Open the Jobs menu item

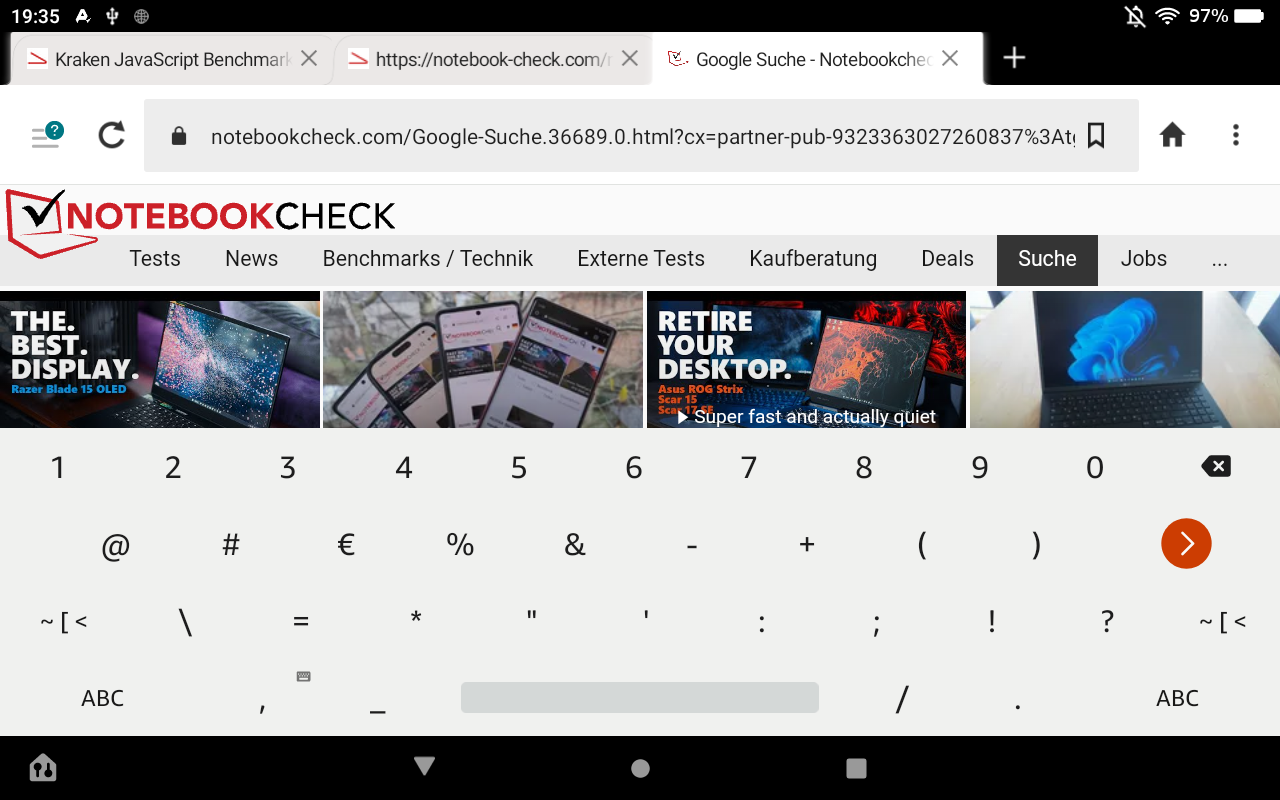(1144, 259)
